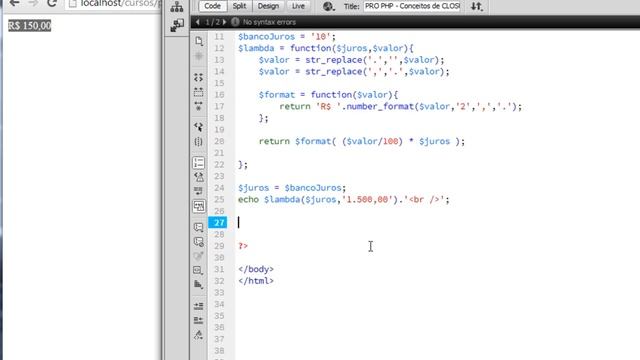The image size is (640, 360).
Task: Click the PHP closing tag '?>' on line 29
Action: (243, 246)
